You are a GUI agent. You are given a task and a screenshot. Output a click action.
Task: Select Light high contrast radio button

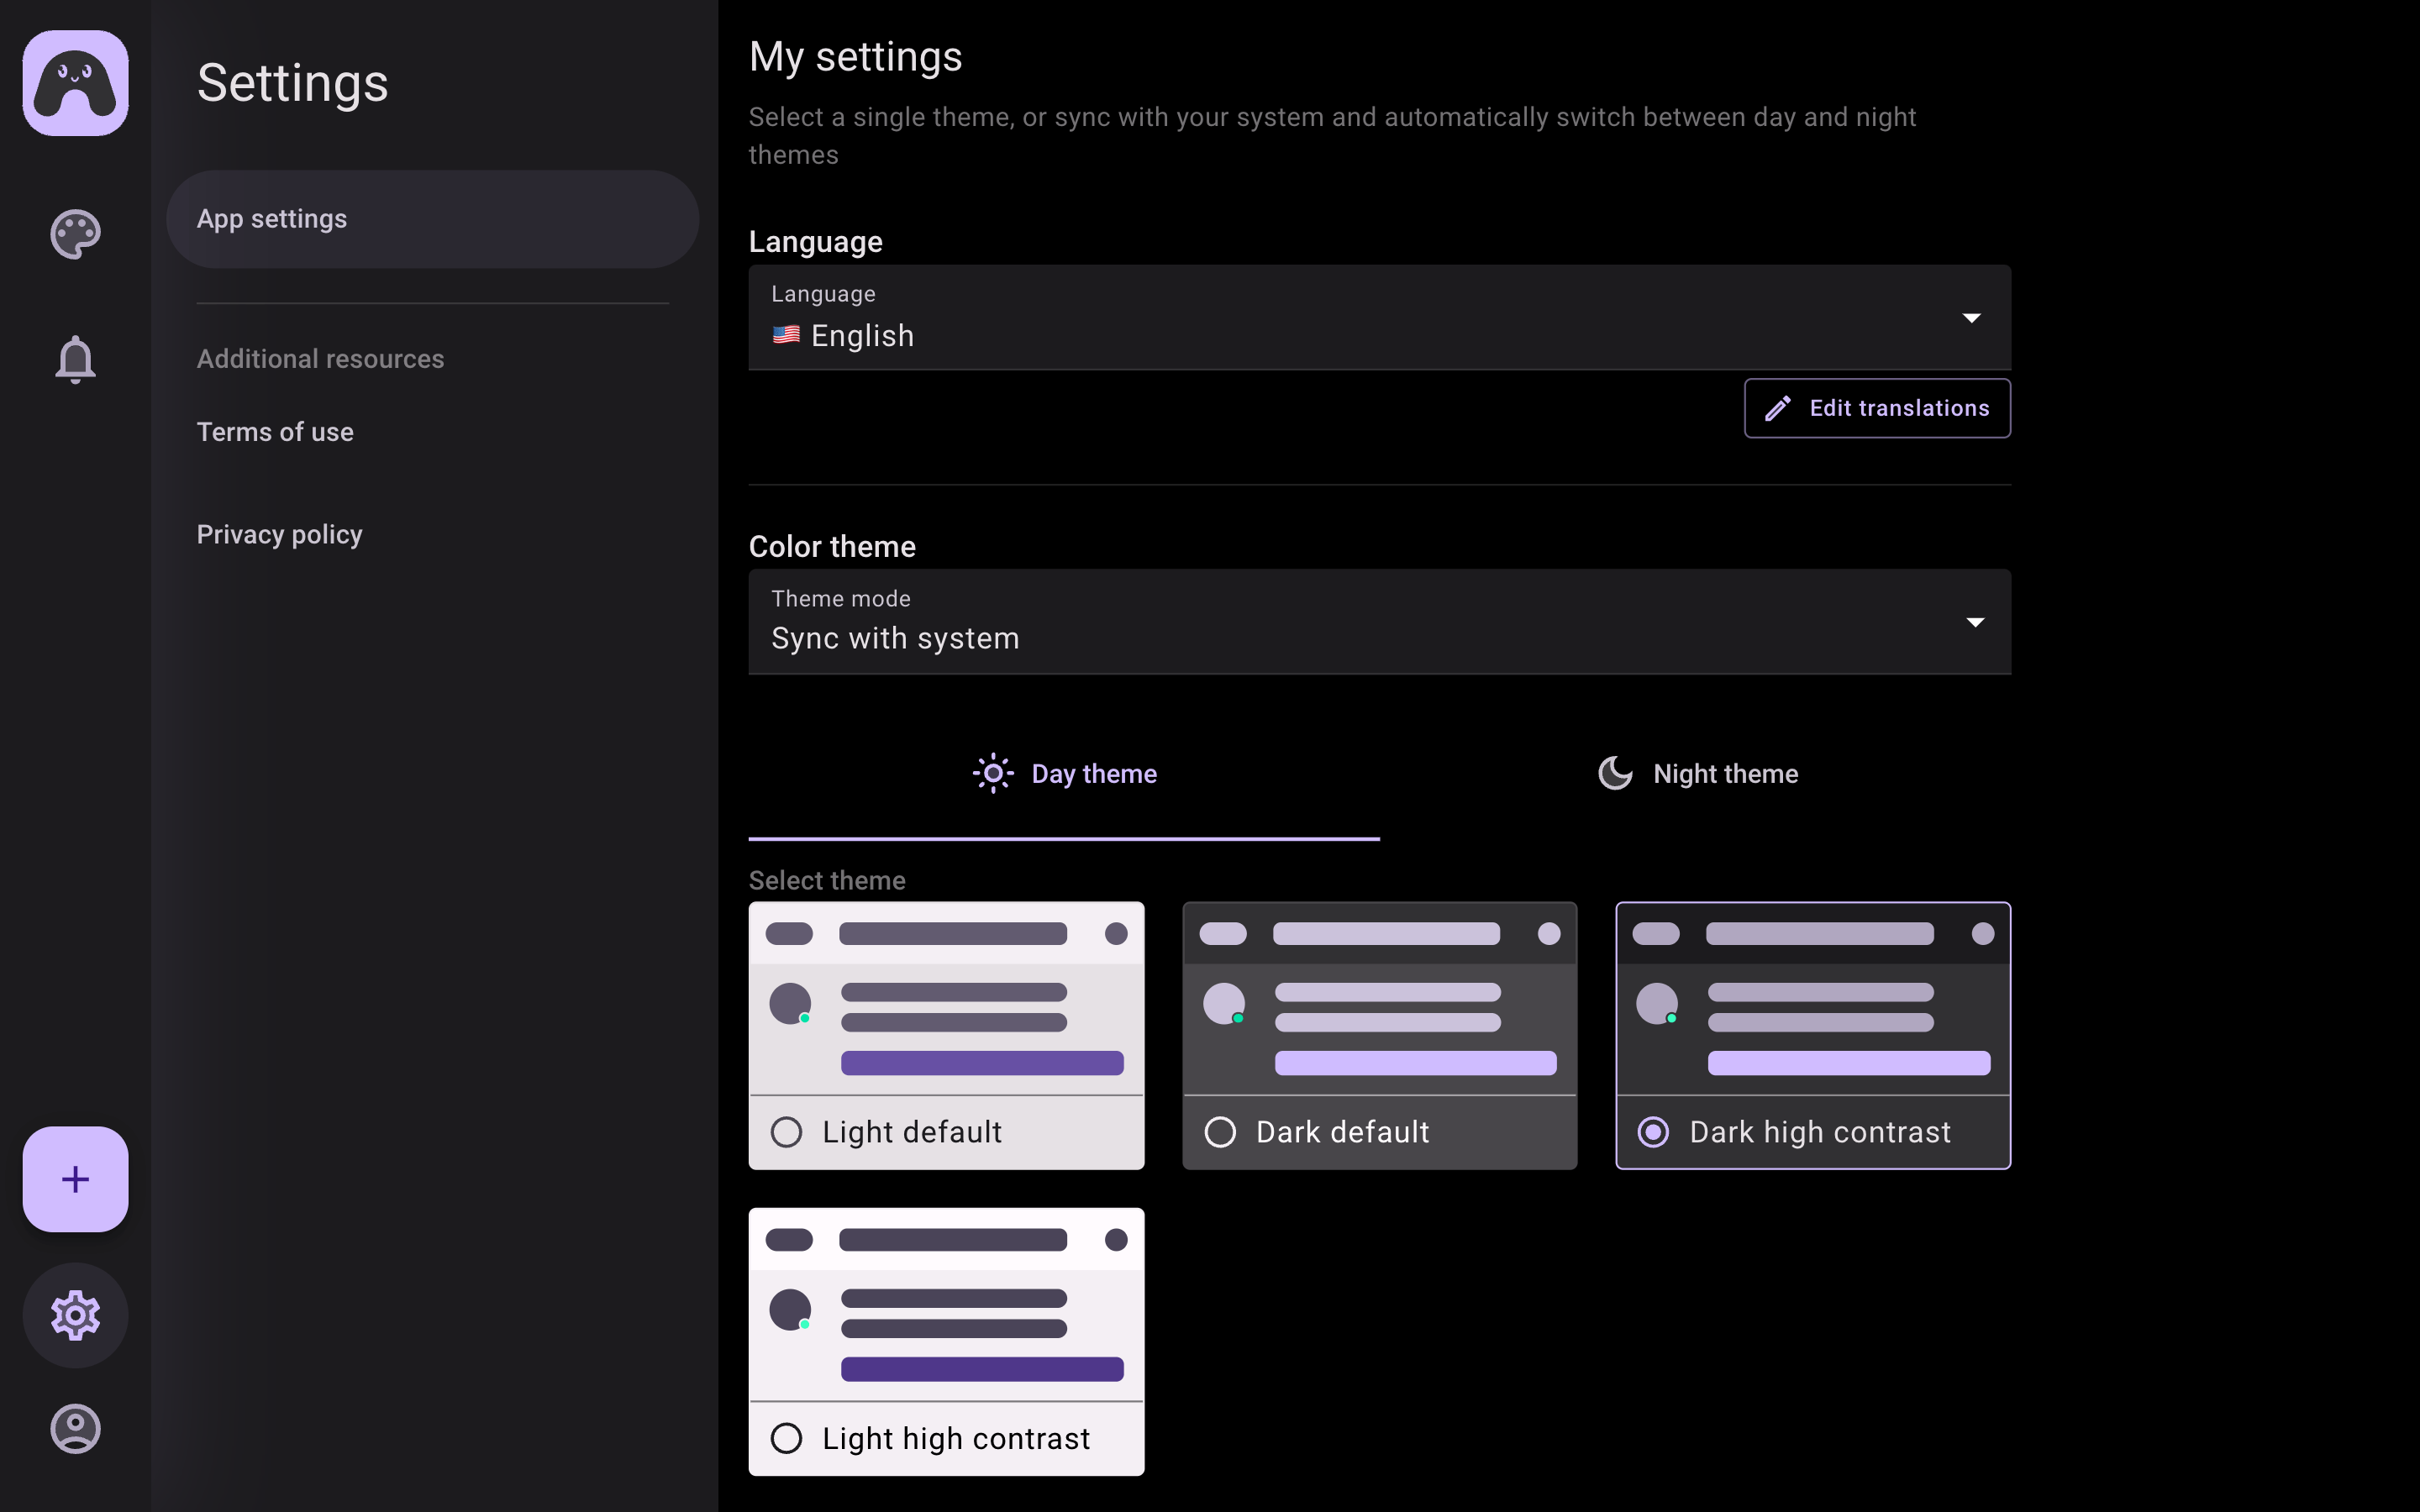[786, 1438]
